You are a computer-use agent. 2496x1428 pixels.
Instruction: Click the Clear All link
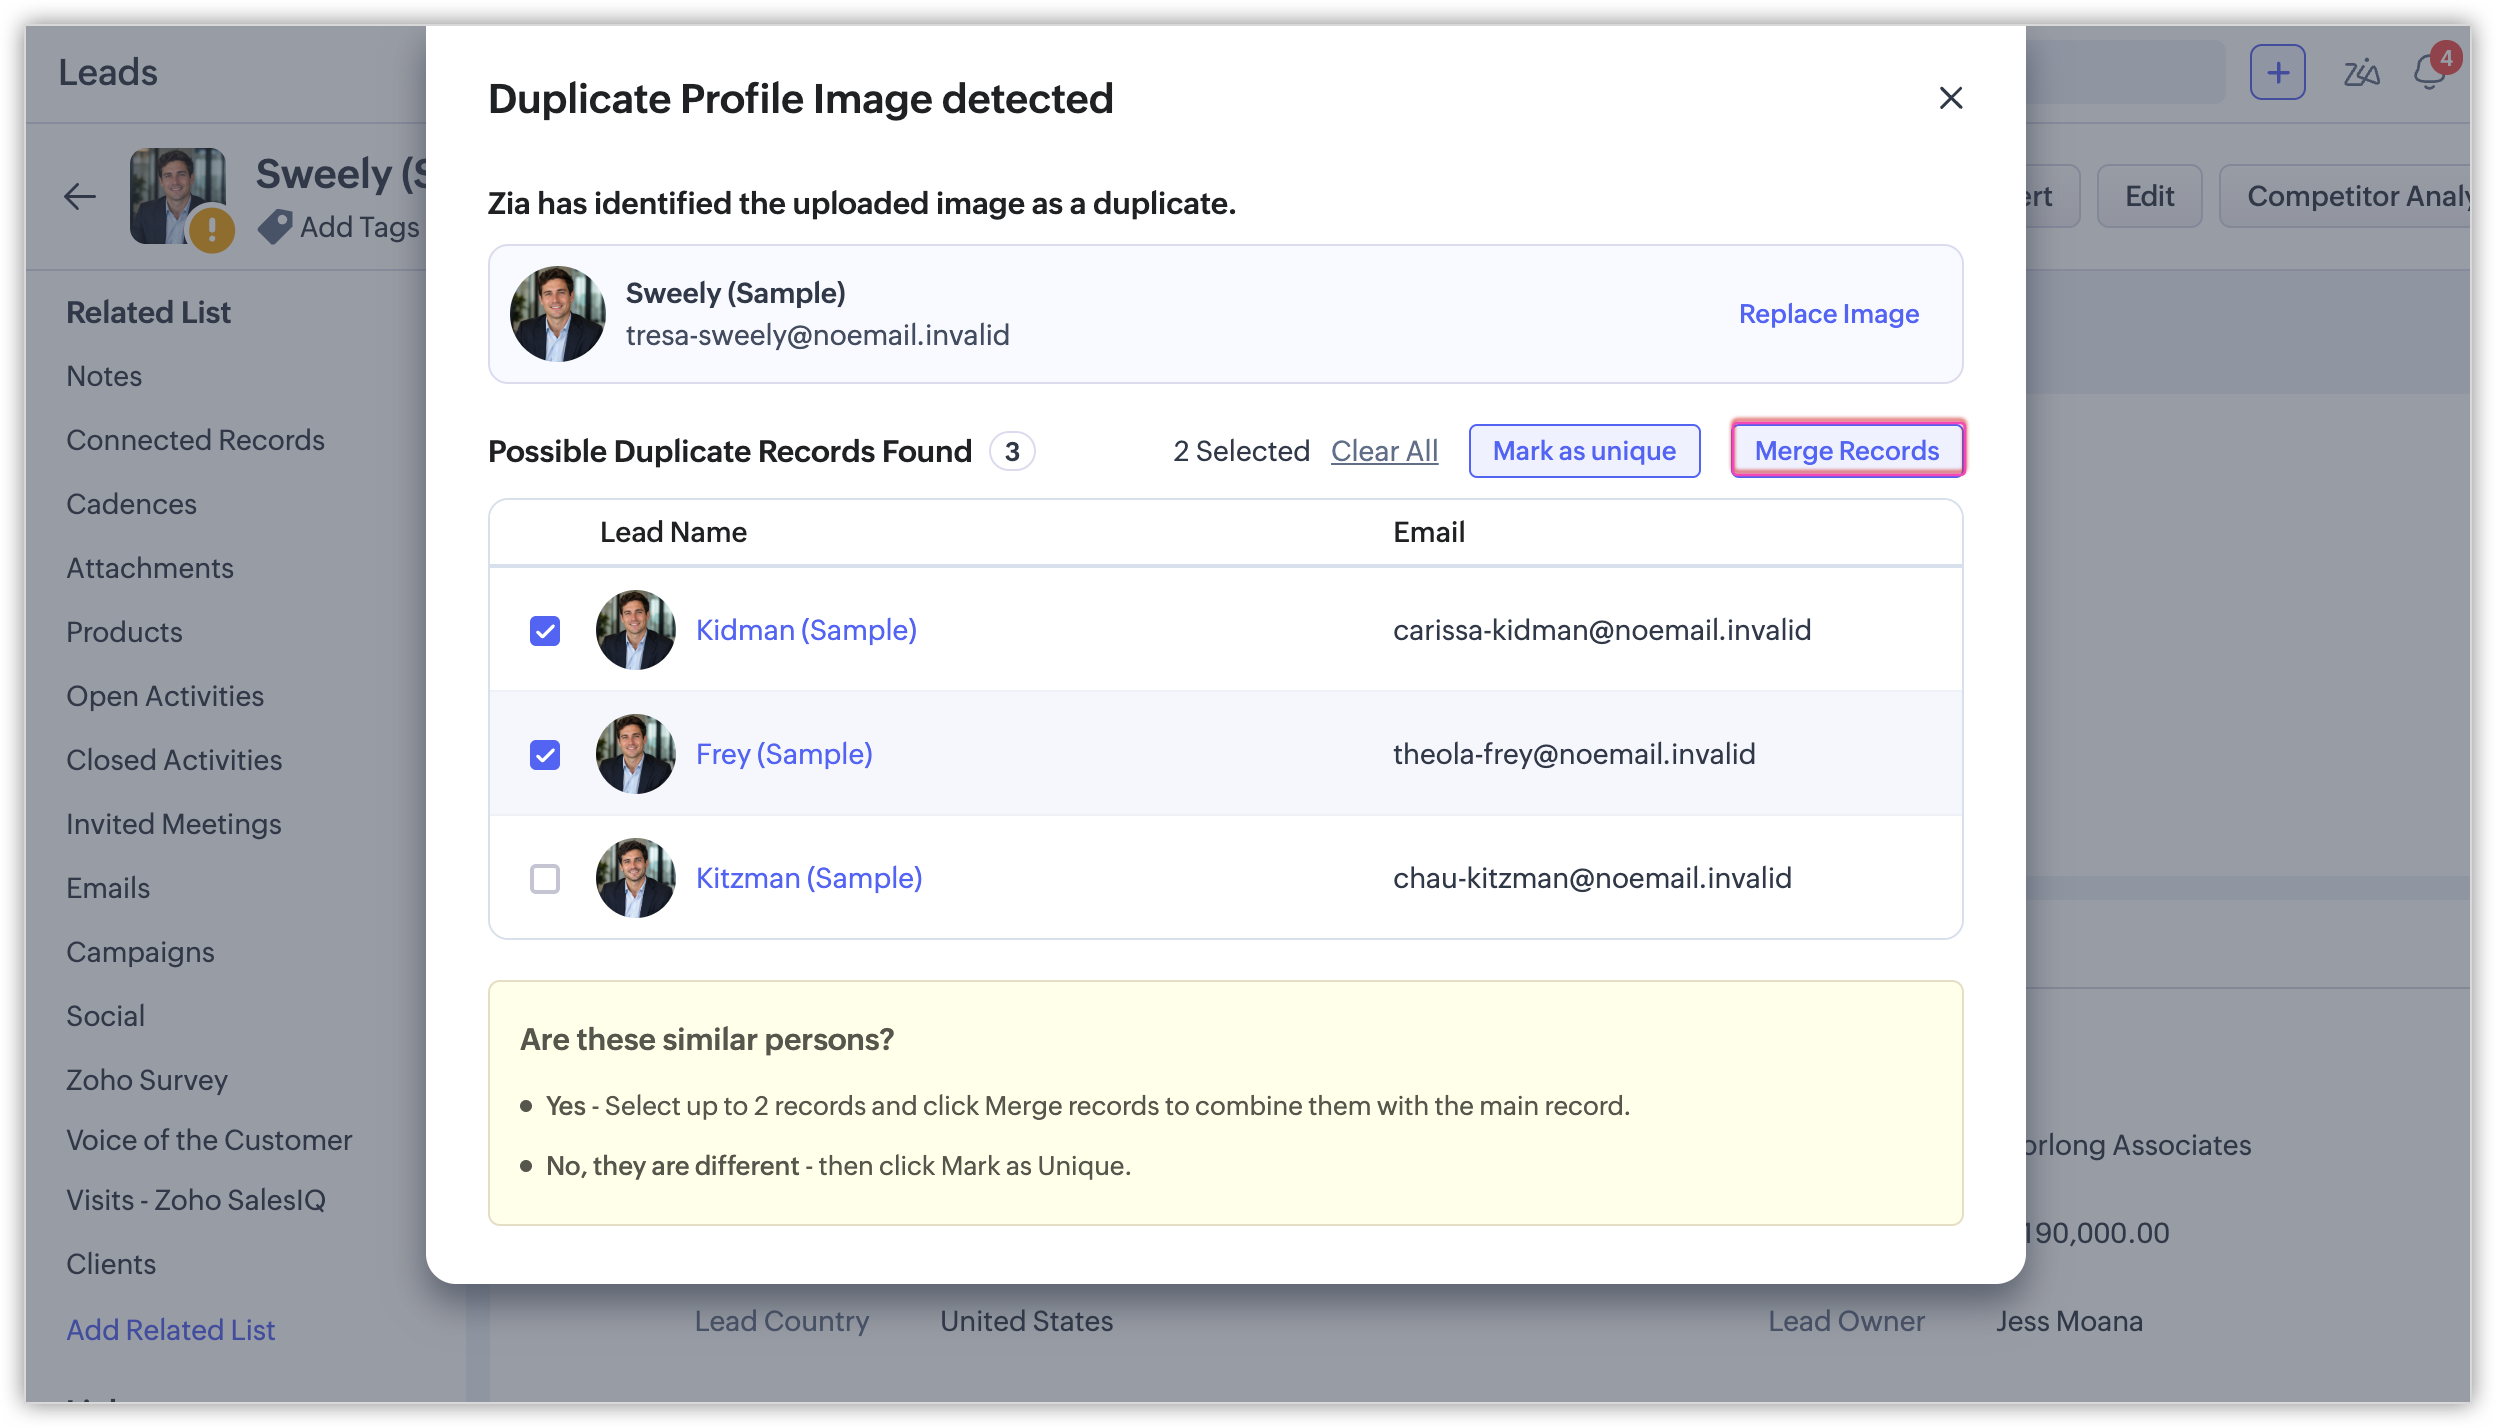pos(1384,451)
